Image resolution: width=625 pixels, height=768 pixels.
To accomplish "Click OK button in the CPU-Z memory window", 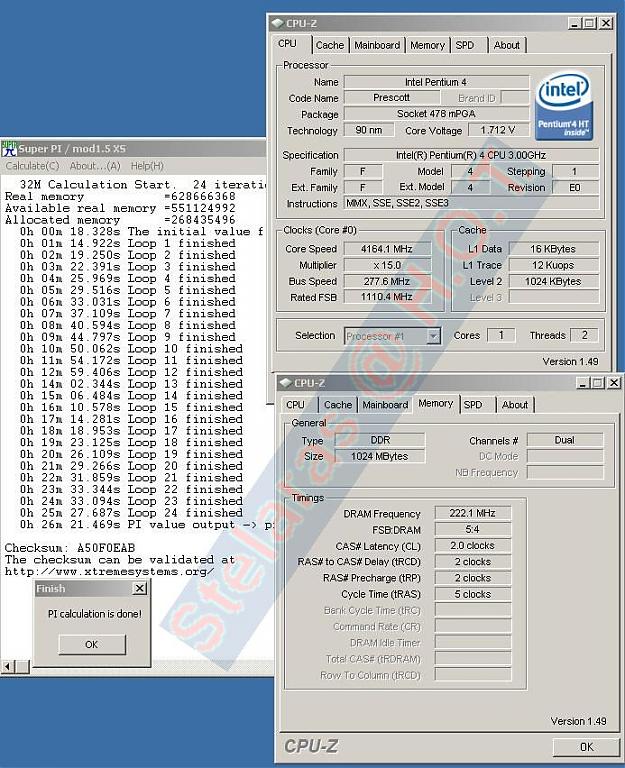I will 586,746.
